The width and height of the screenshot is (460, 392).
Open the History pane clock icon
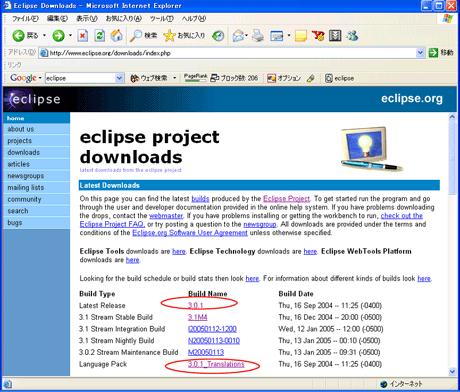tap(218, 36)
